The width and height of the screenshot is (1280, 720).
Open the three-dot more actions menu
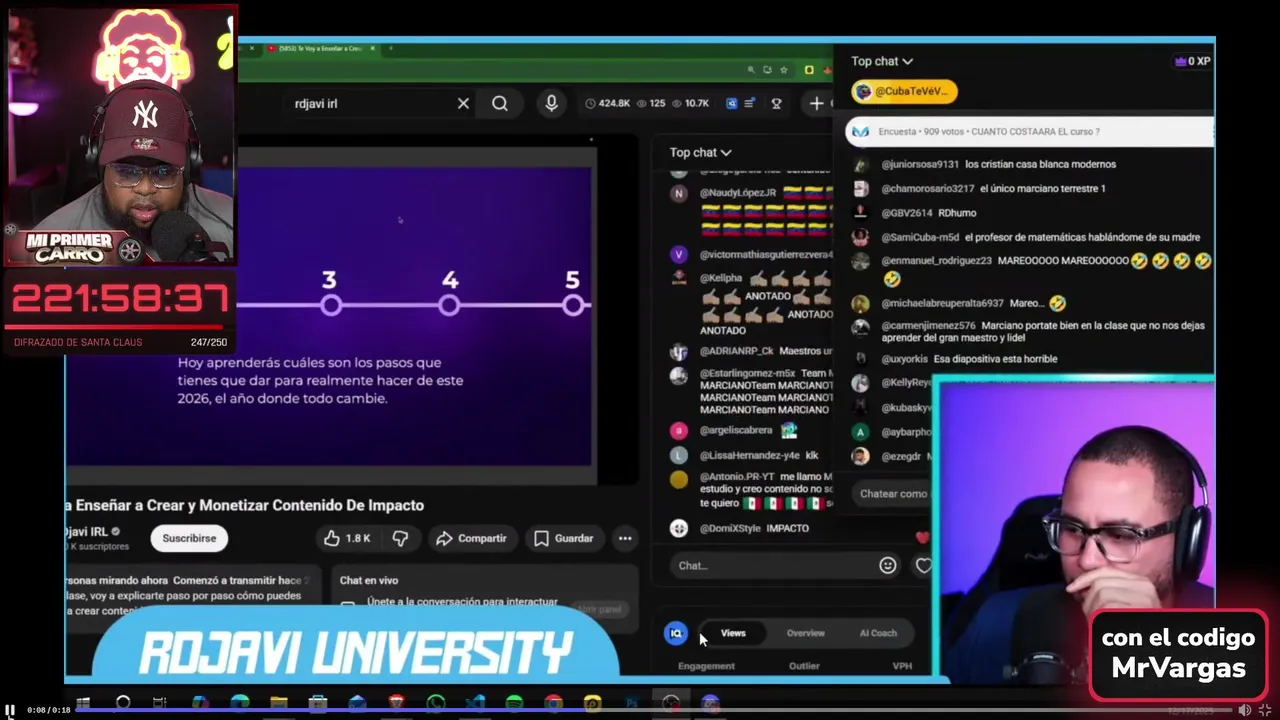coord(625,538)
